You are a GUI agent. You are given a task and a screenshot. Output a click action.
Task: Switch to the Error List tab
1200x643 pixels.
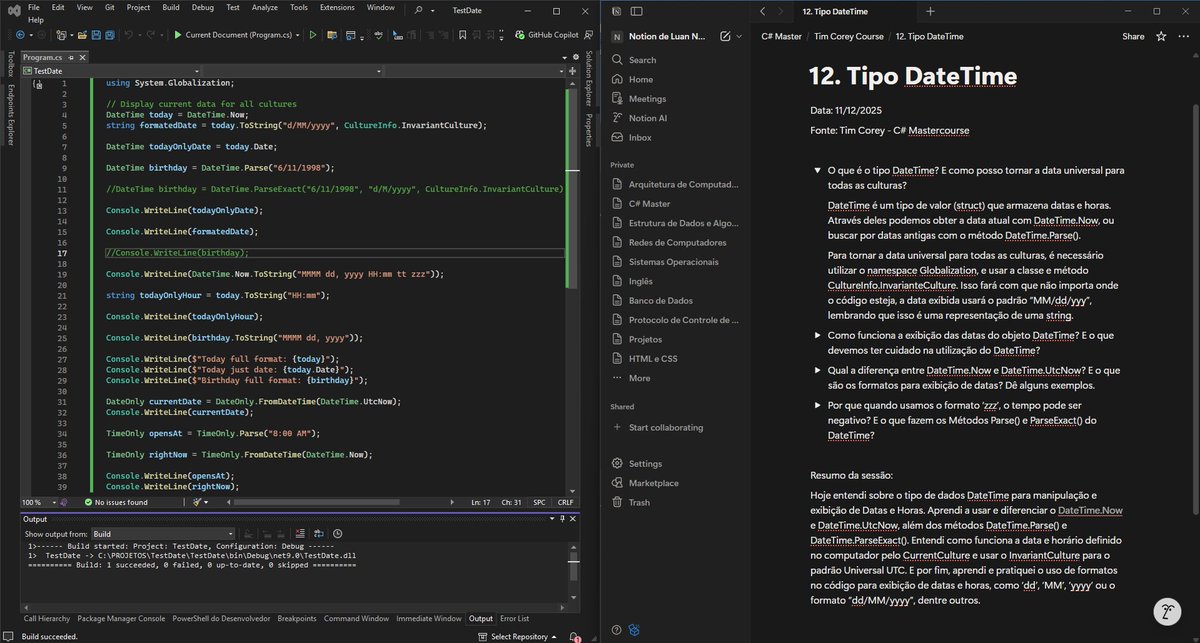tap(514, 618)
